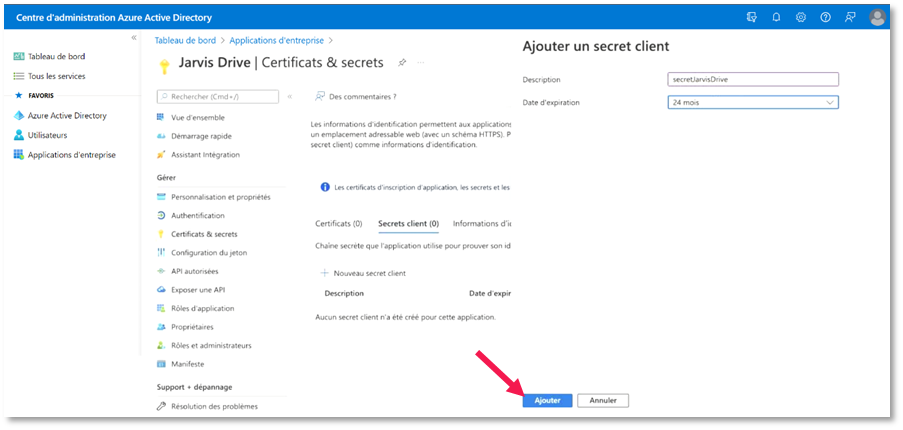Open Cloud Shell icon in top bar
Viewport: 903px width, 430px height.
tap(751, 17)
